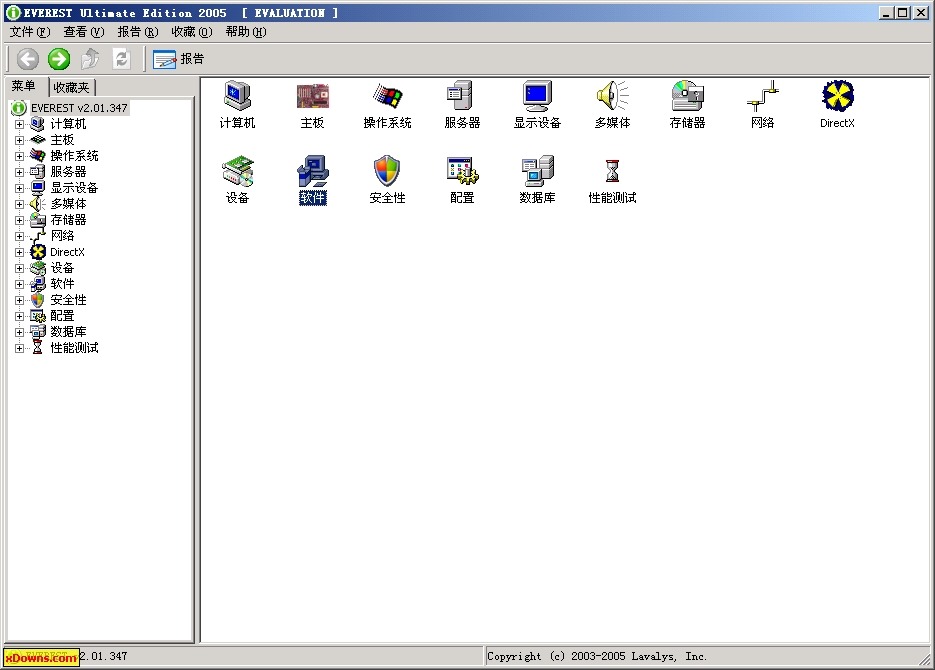Screen dimensions: 935x670
Task: Expand the 服务器 tree node
Action: click(x=19, y=172)
